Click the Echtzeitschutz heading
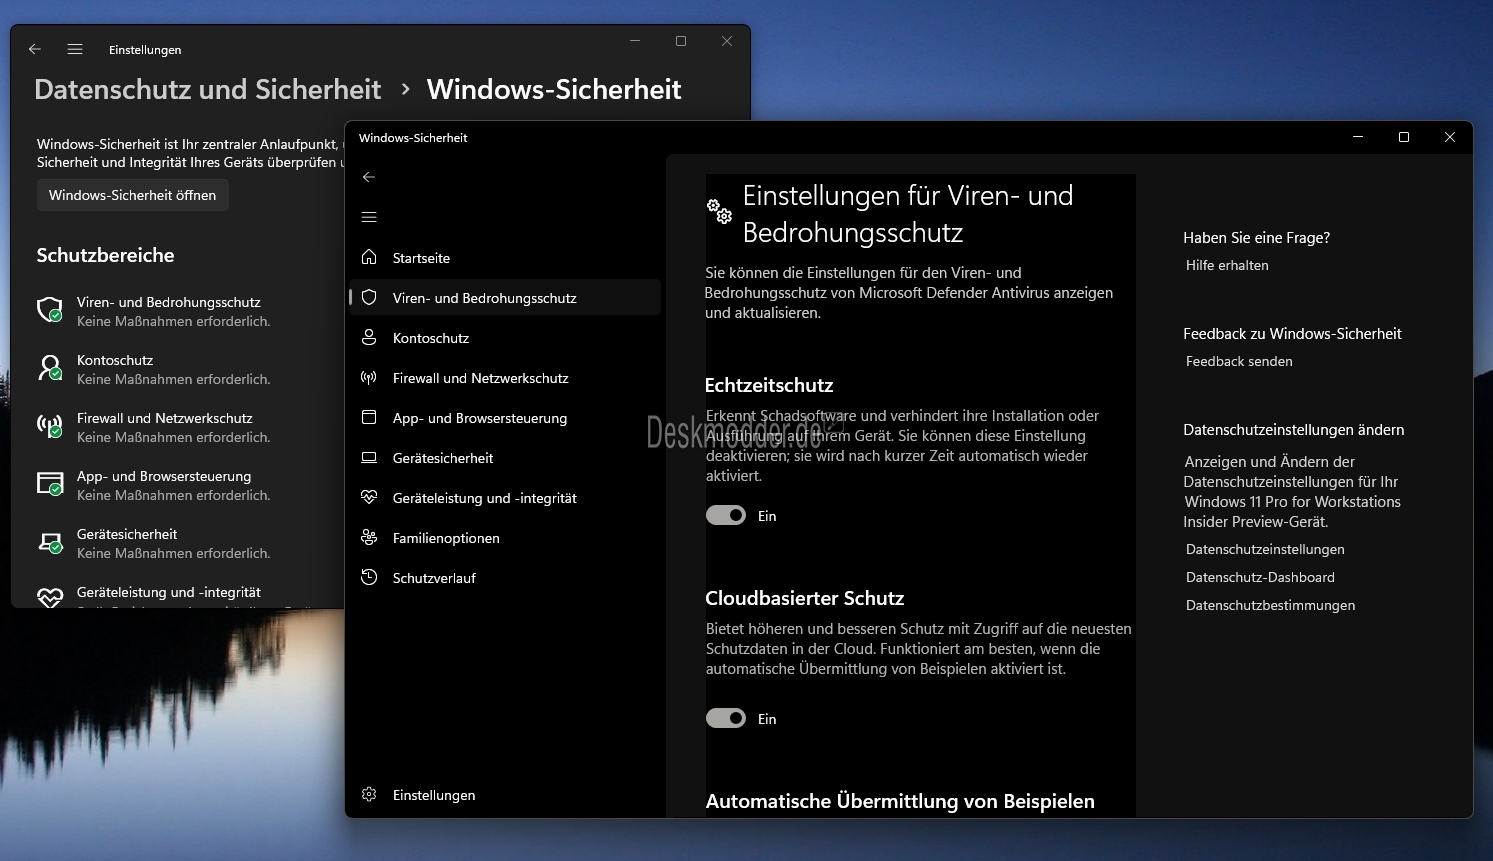 point(769,385)
